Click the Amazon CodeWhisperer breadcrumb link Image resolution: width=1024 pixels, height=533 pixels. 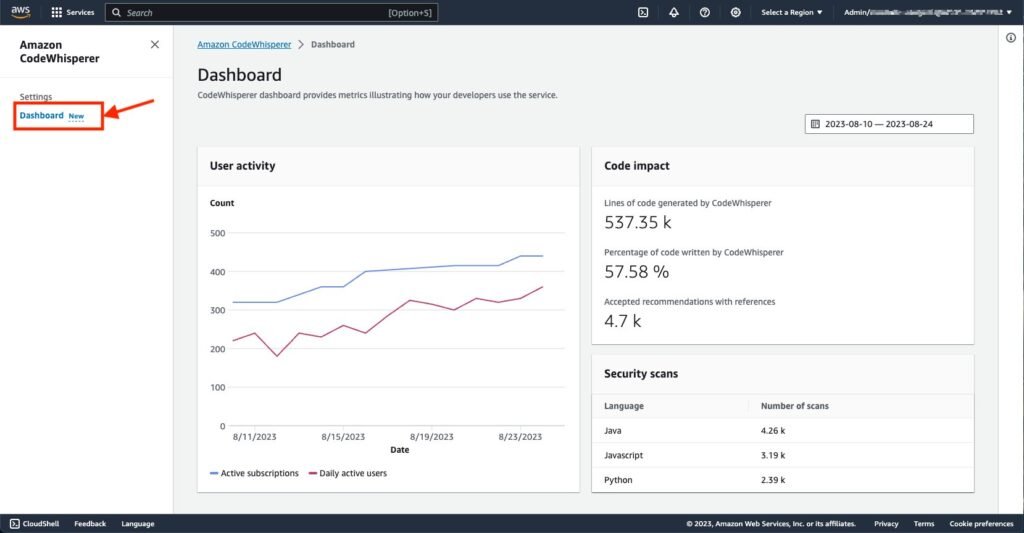(x=244, y=45)
